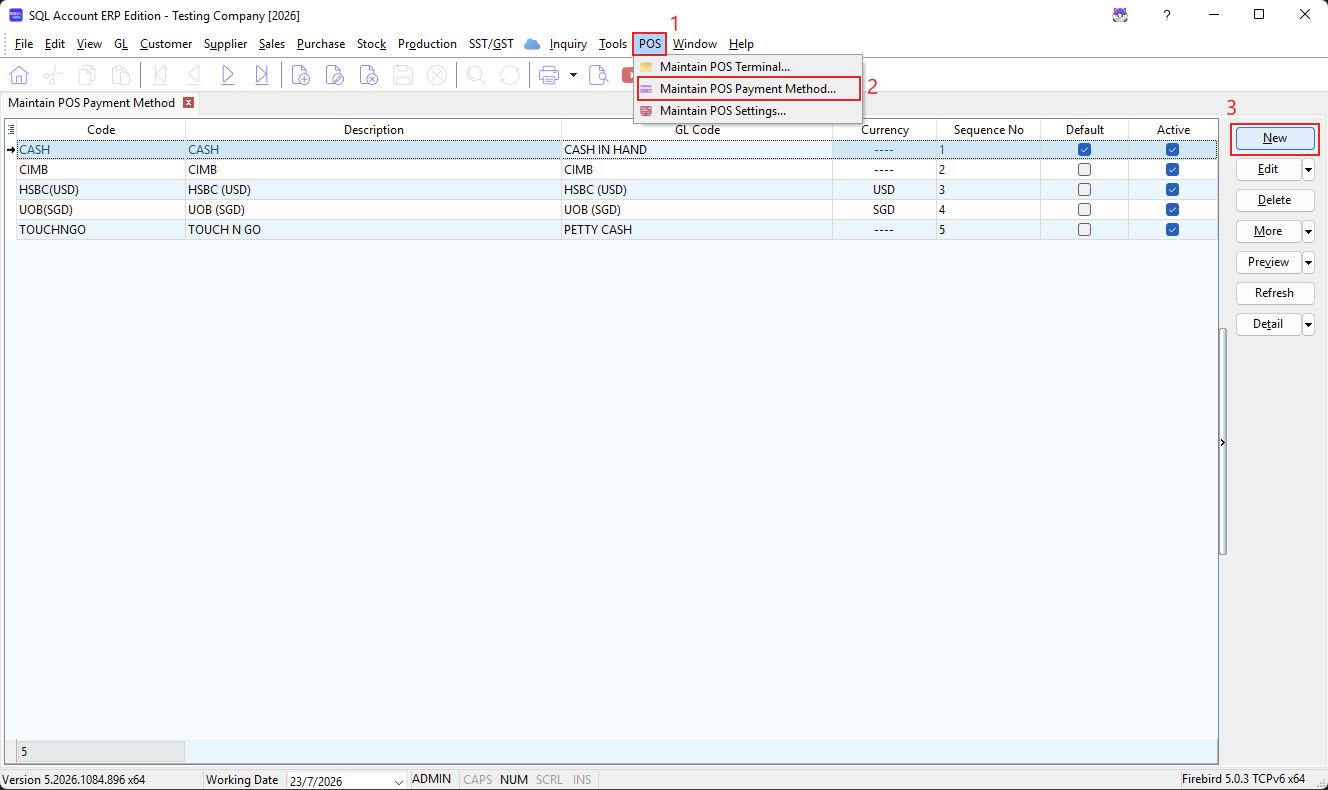The width and height of the screenshot is (1328, 790).
Task: Click the circled X Cancel toolbar icon
Action: 437,75
